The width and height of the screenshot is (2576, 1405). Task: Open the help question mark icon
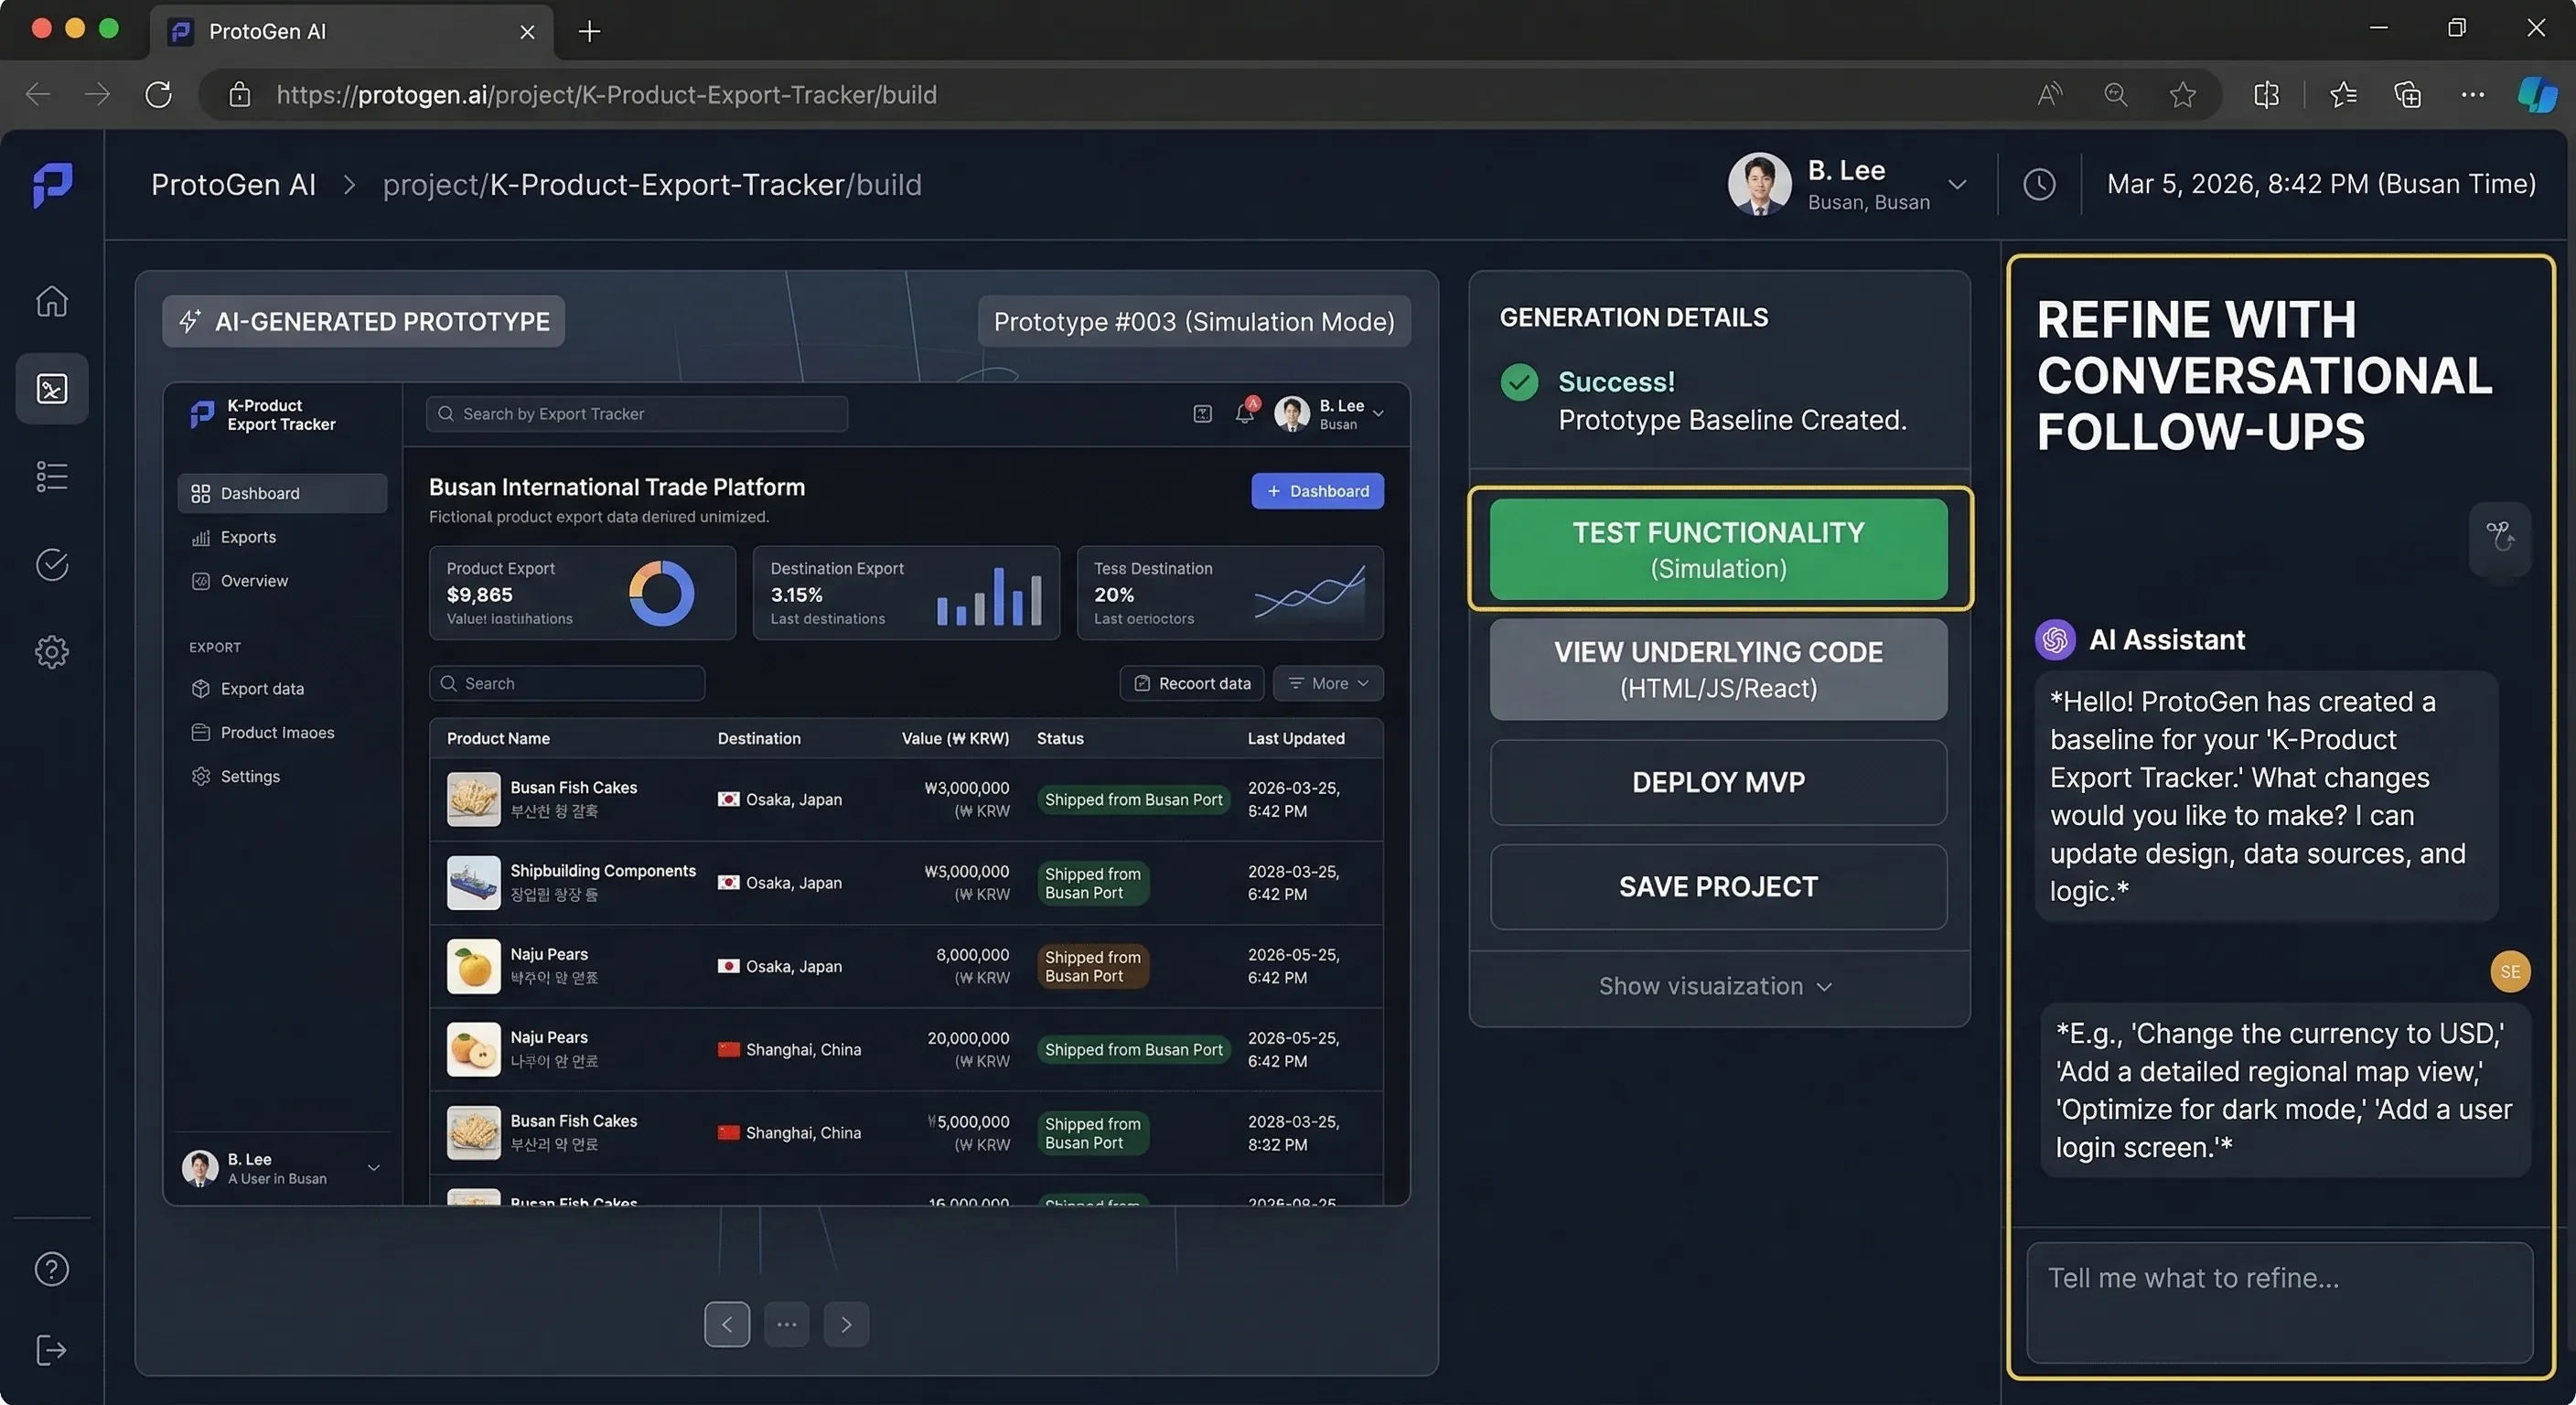coord(52,1269)
